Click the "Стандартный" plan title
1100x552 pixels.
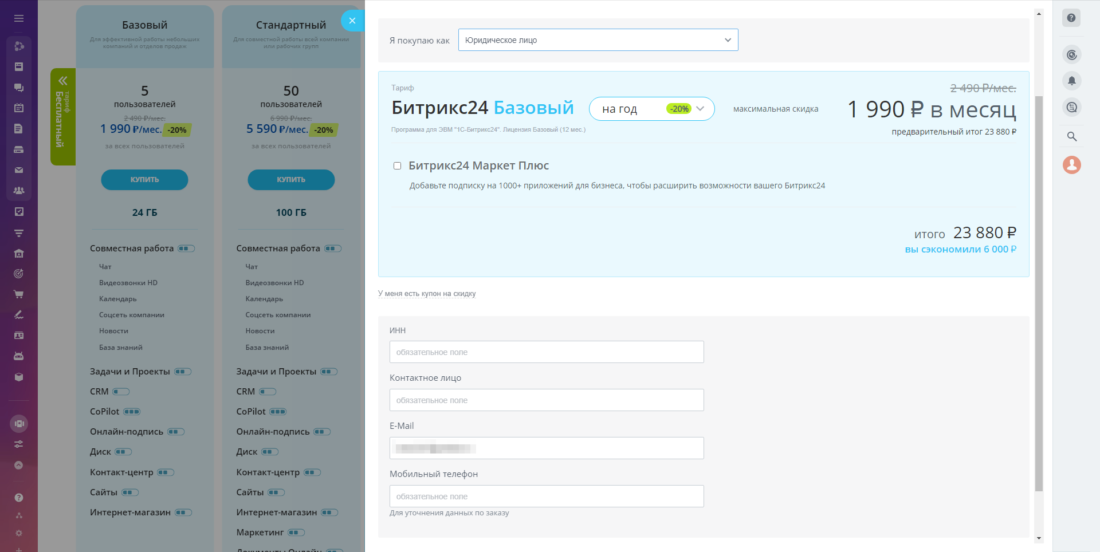coord(291,26)
